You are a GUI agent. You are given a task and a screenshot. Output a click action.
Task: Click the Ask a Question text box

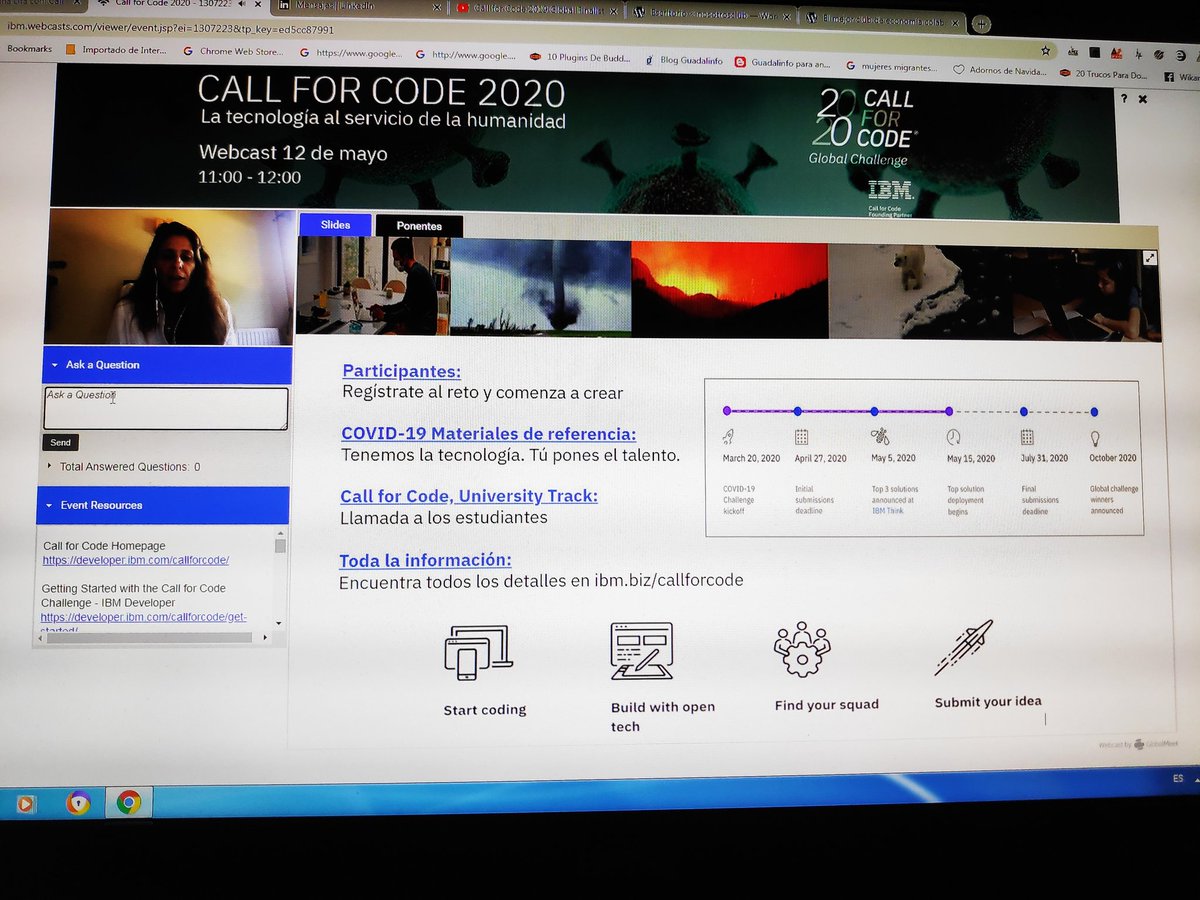pyautogui.click(x=165, y=409)
